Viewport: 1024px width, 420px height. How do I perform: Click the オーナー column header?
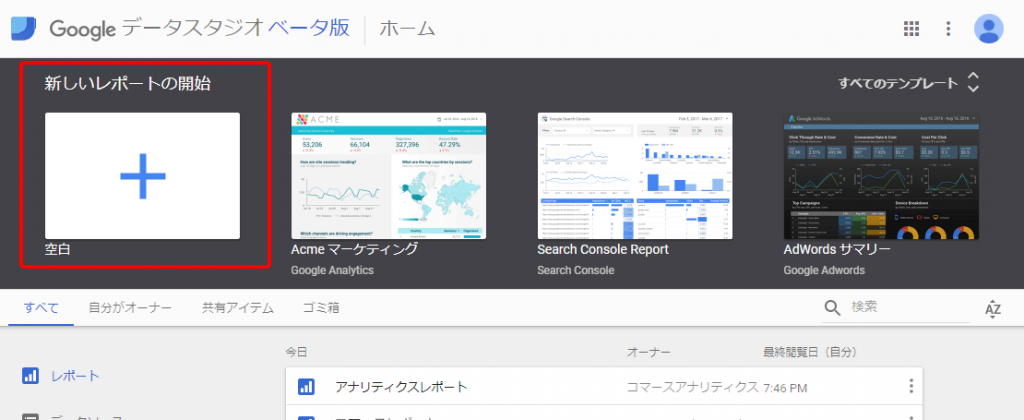point(648,352)
